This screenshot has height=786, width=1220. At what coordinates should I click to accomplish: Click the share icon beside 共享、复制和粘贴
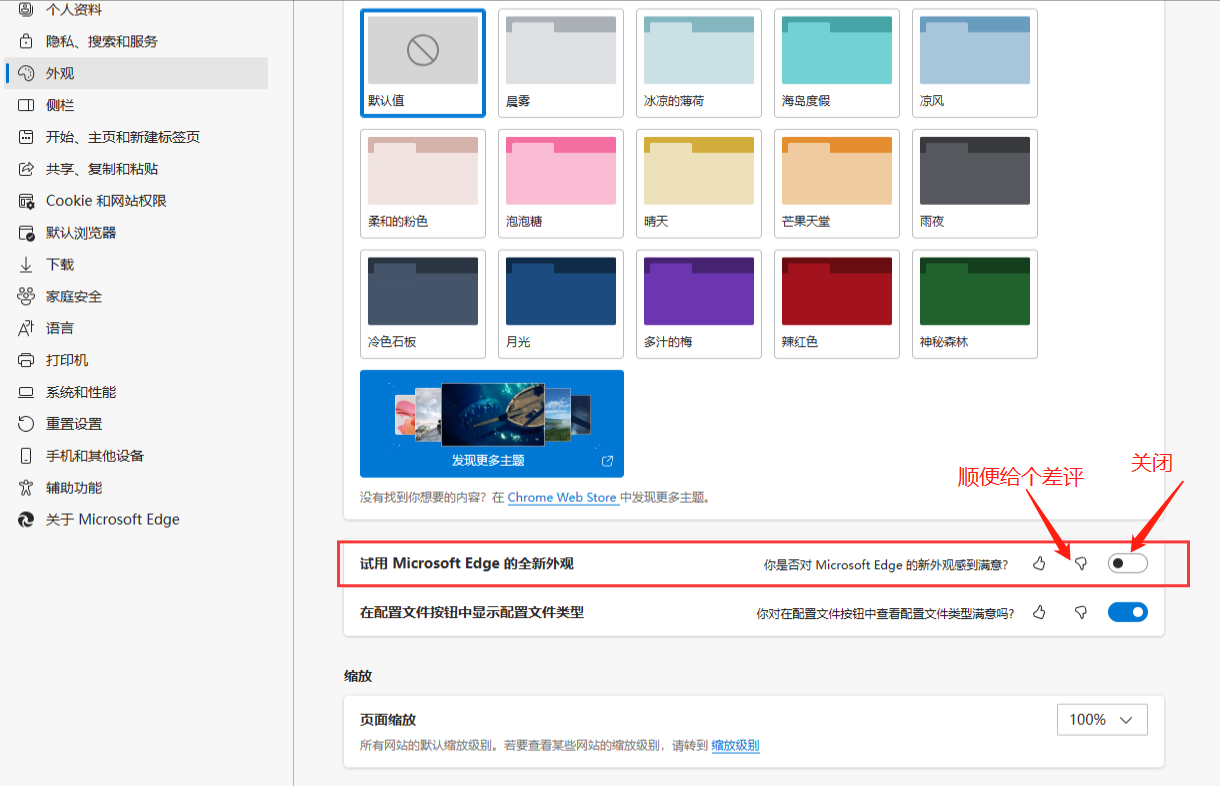coord(26,169)
